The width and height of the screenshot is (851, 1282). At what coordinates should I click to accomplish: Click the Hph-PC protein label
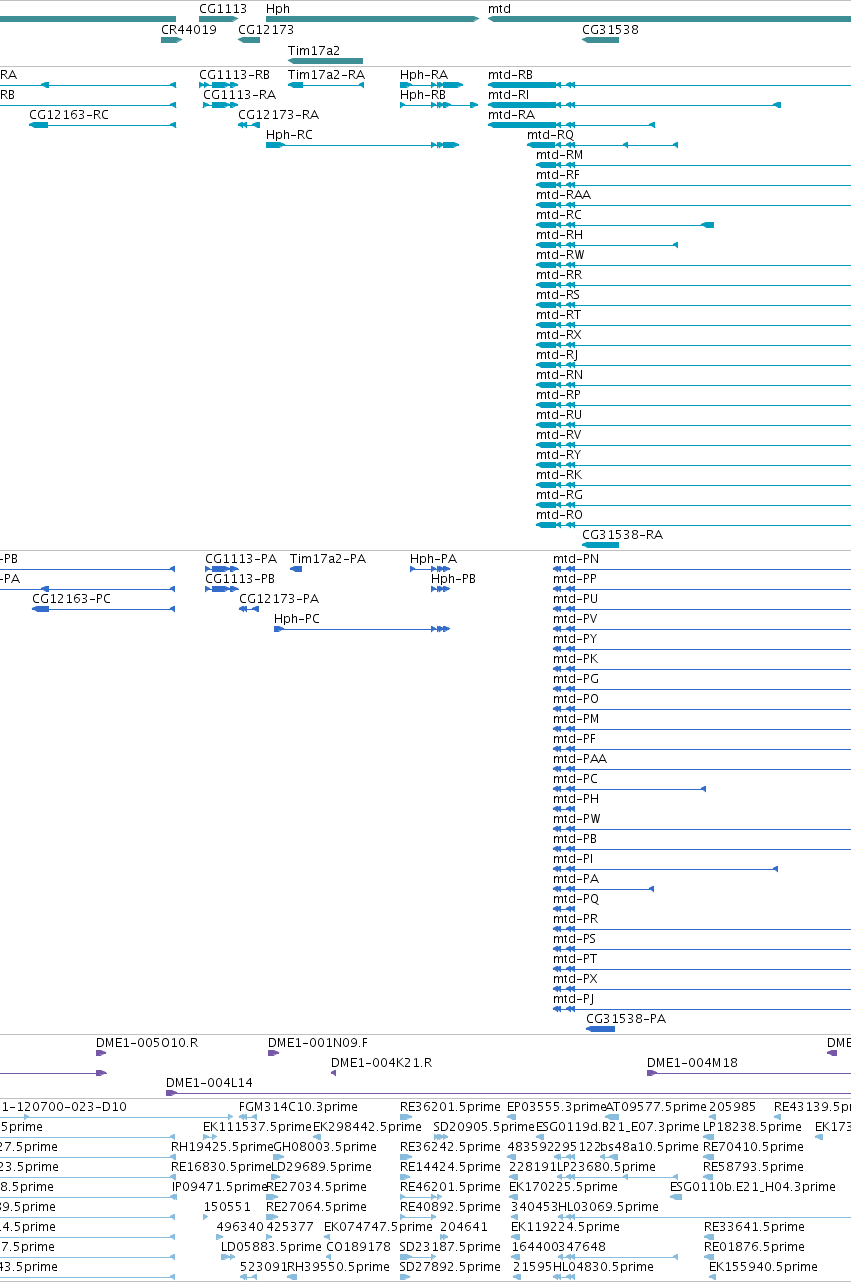point(297,619)
